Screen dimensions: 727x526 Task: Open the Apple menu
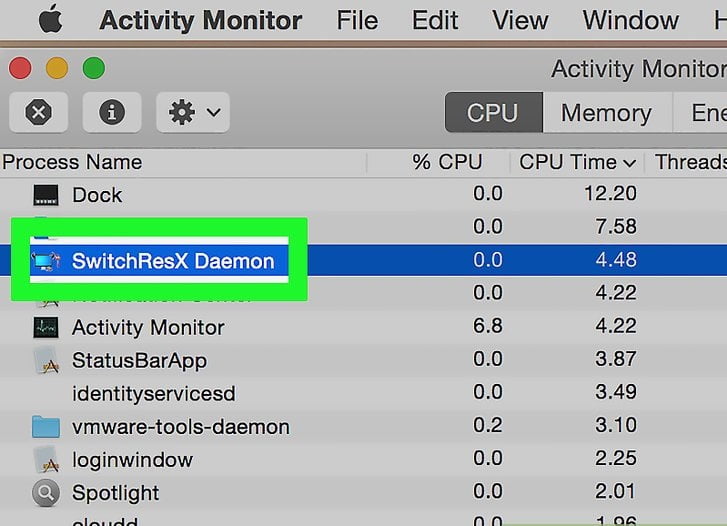[x=51, y=19]
